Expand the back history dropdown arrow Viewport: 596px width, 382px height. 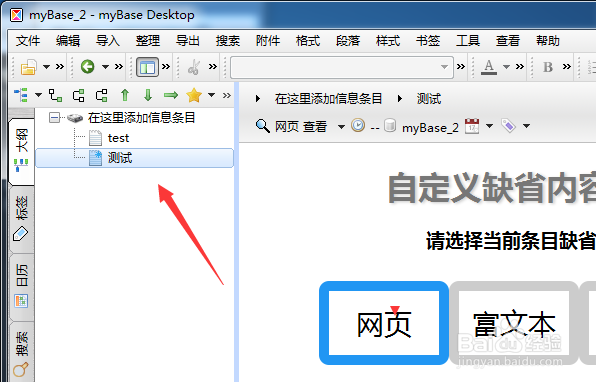pyautogui.click(x=105, y=67)
